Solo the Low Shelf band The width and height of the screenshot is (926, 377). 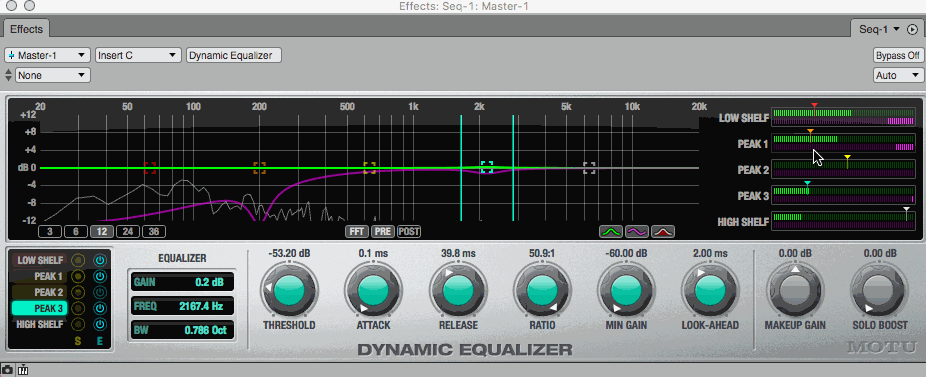tap(78, 260)
